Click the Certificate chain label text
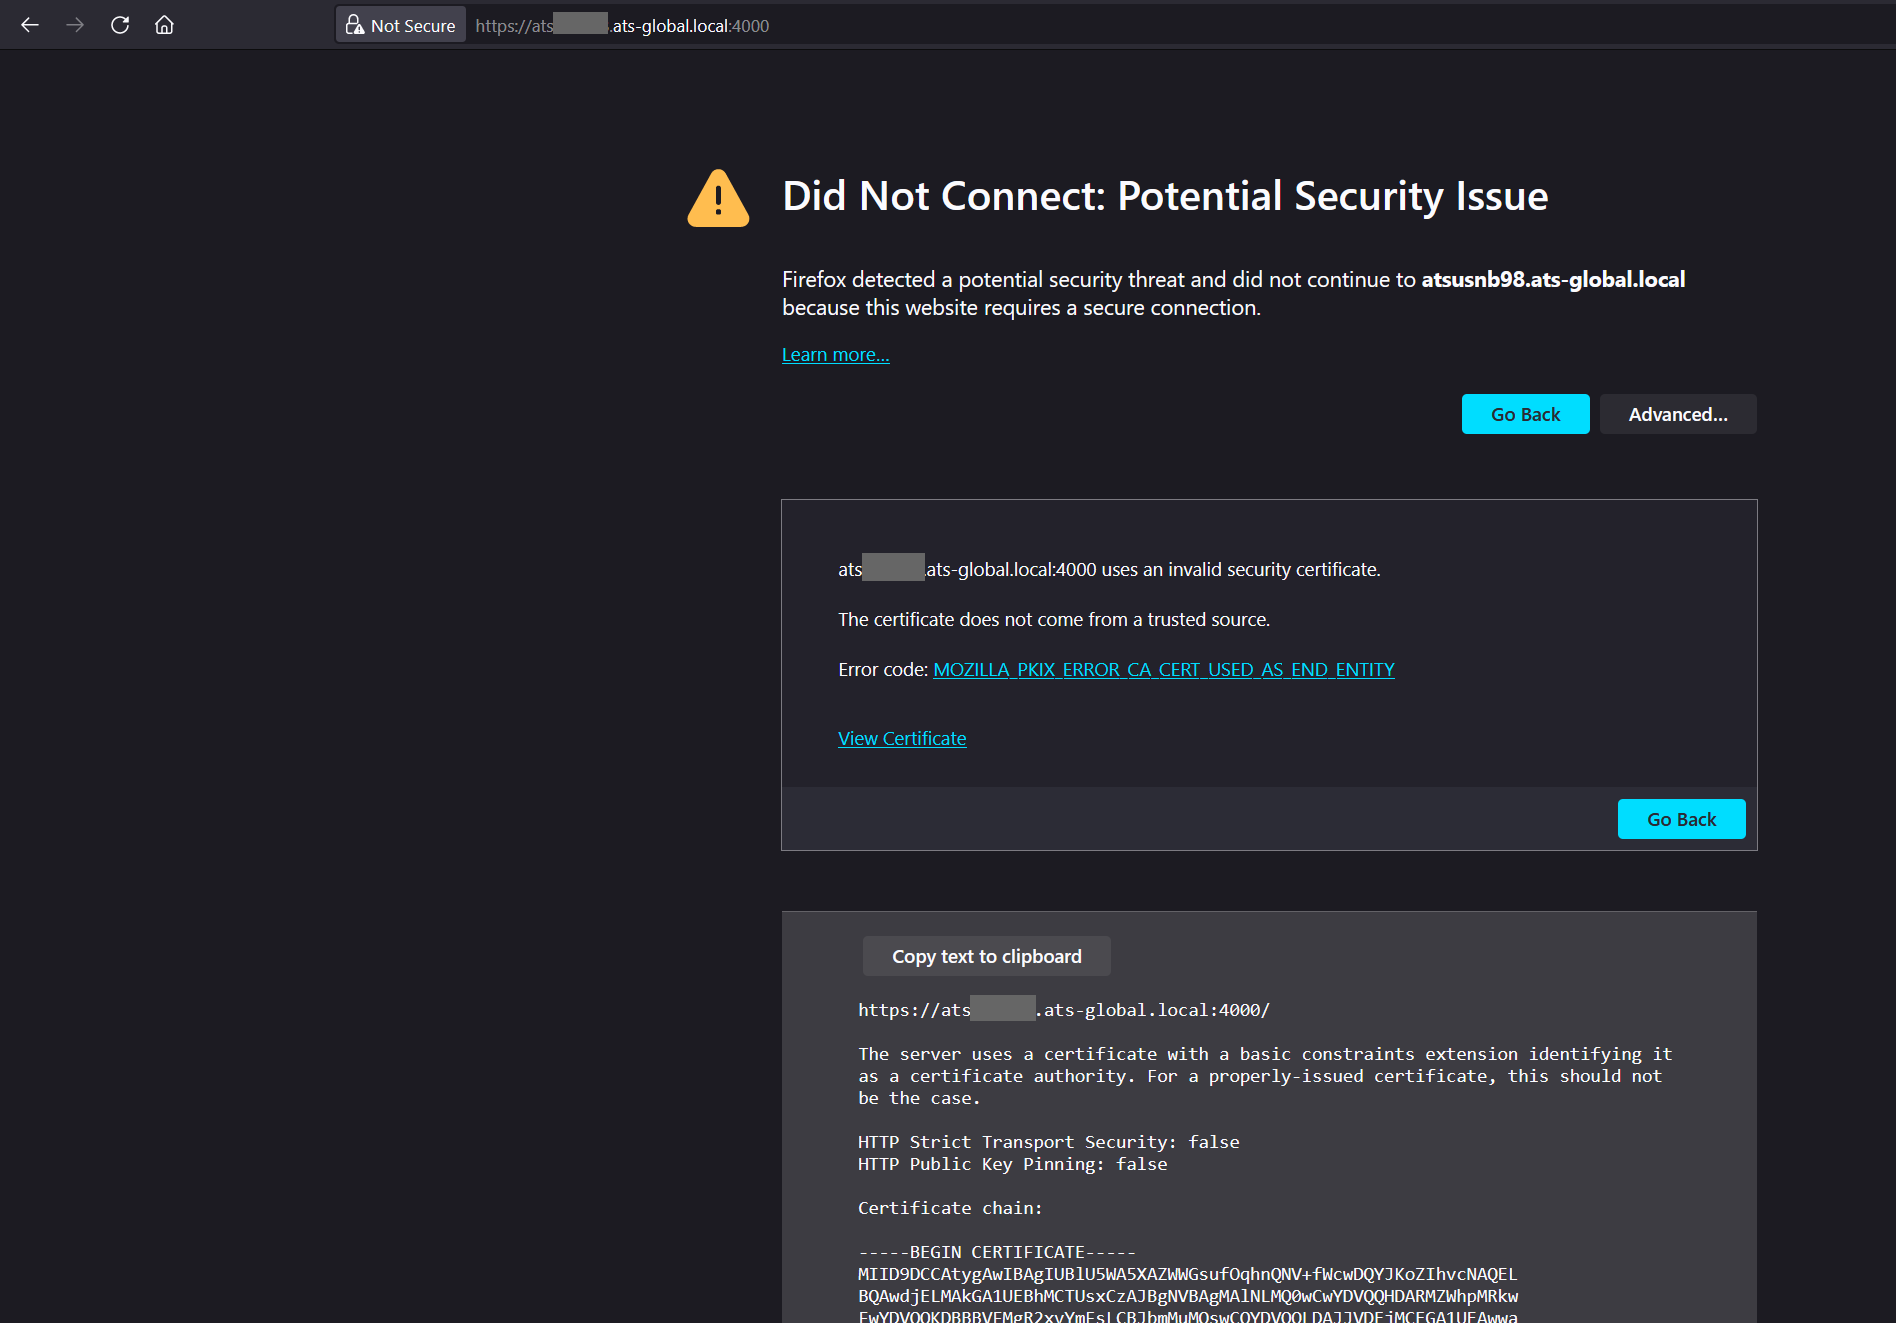1896x1323 pixels. (x=949, y=1208)
